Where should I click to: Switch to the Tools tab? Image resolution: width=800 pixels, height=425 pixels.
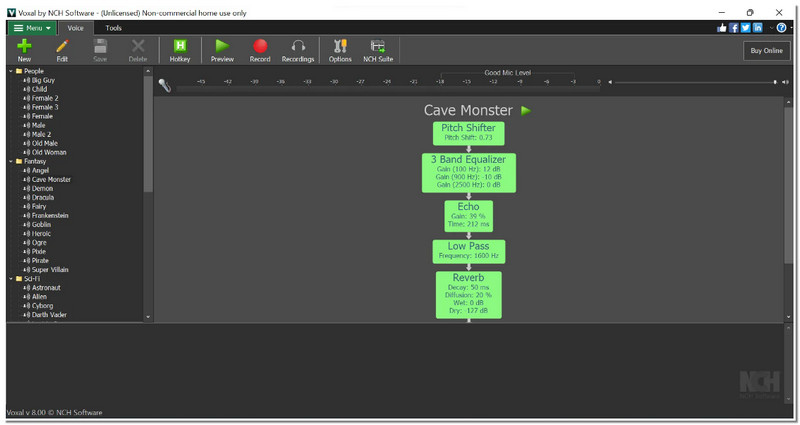113,28
